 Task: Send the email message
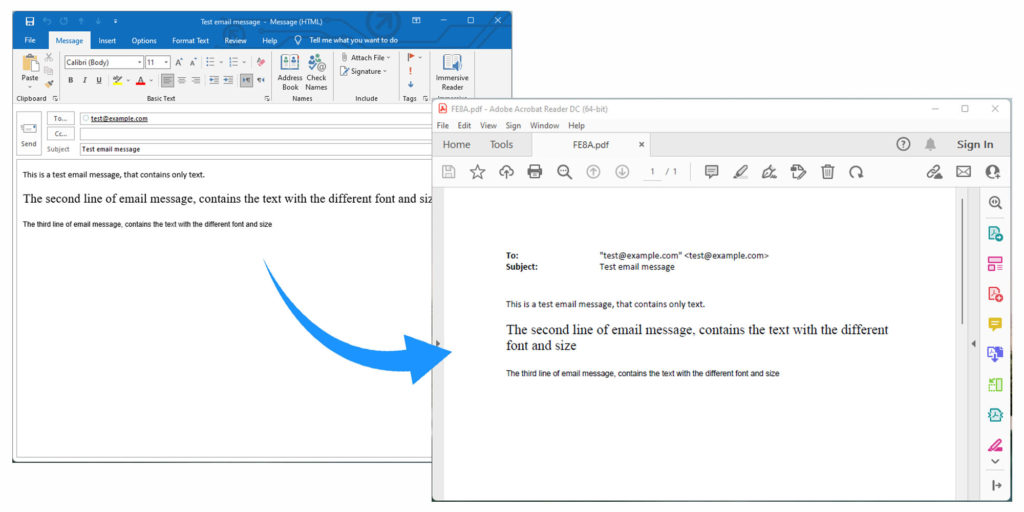tap(29, 133)
